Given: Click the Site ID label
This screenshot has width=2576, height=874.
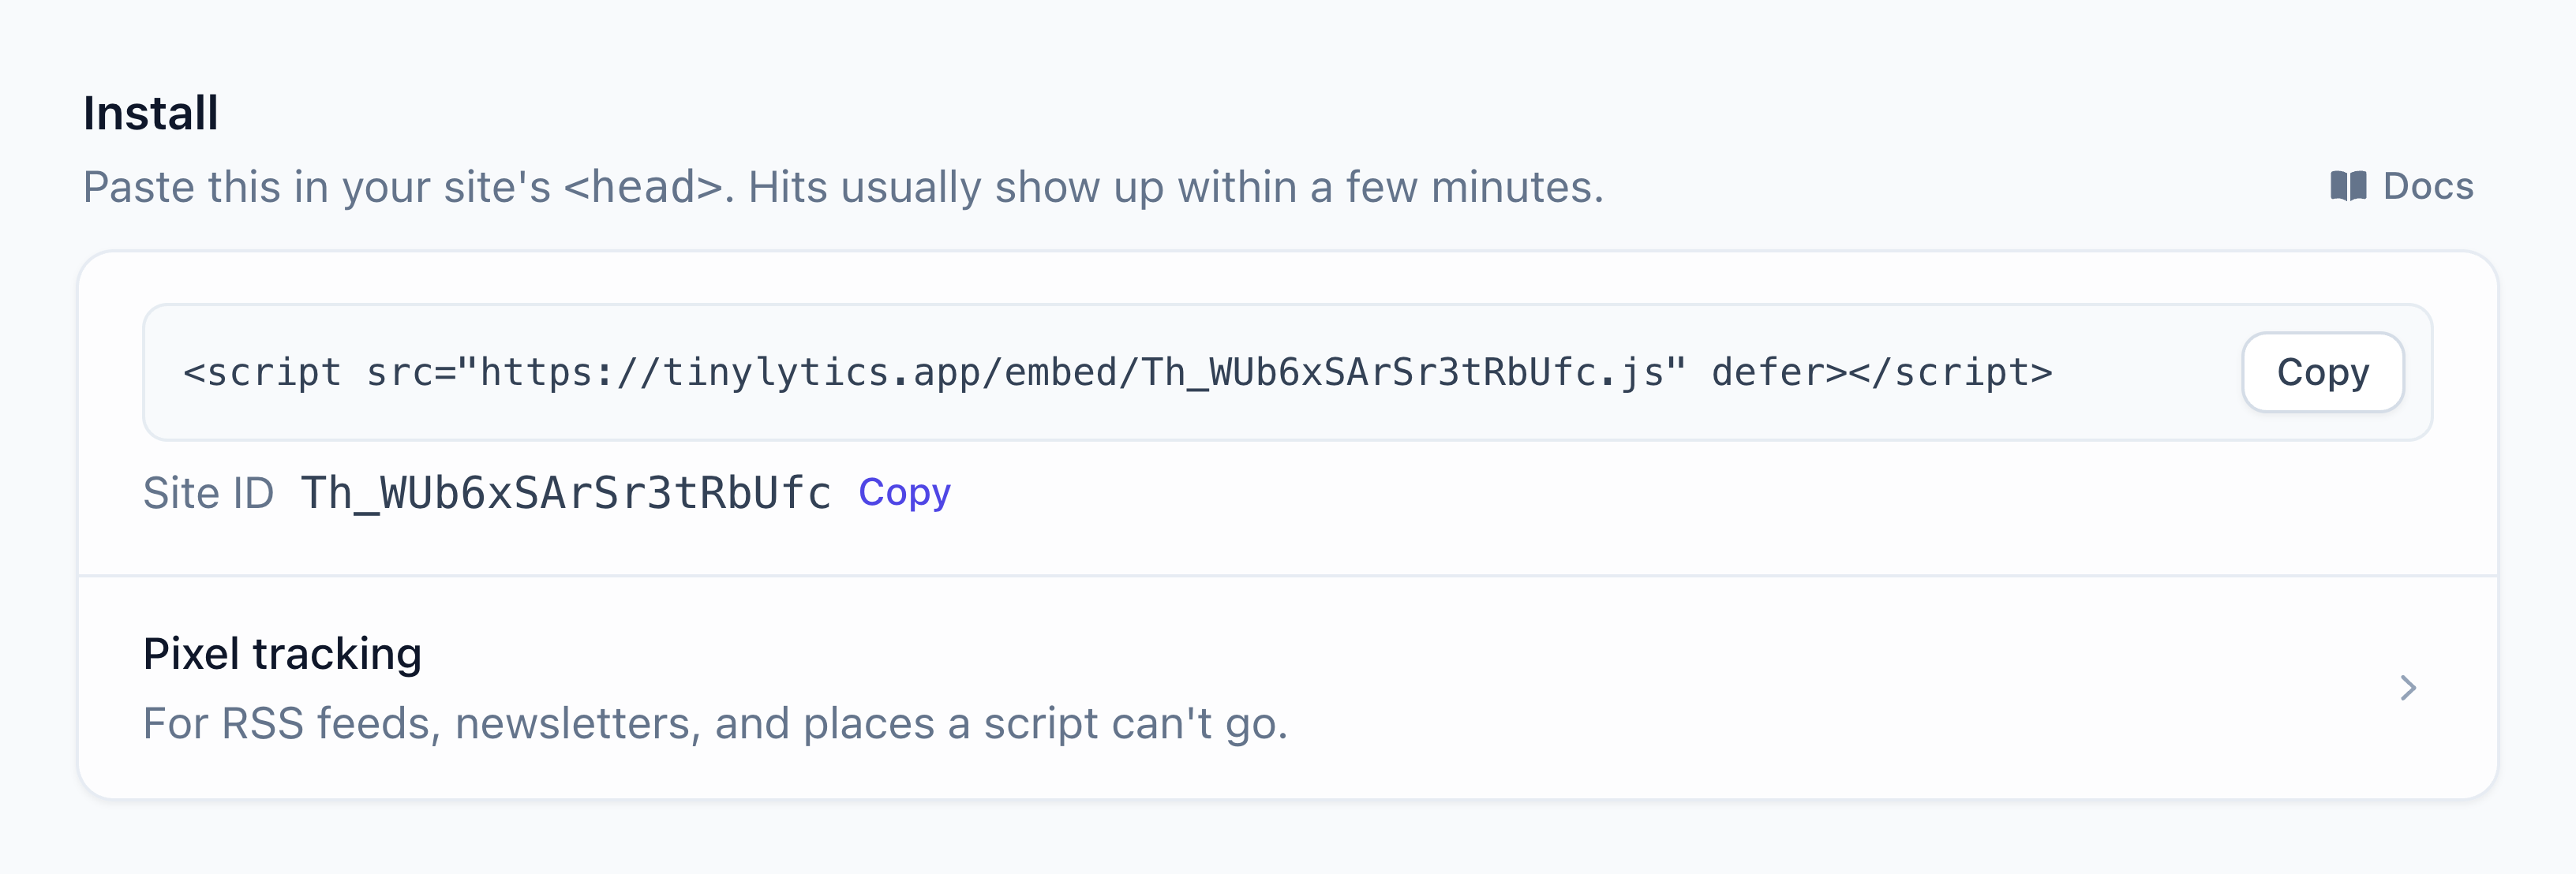Looking at the screenshot, I should (208, 492).
